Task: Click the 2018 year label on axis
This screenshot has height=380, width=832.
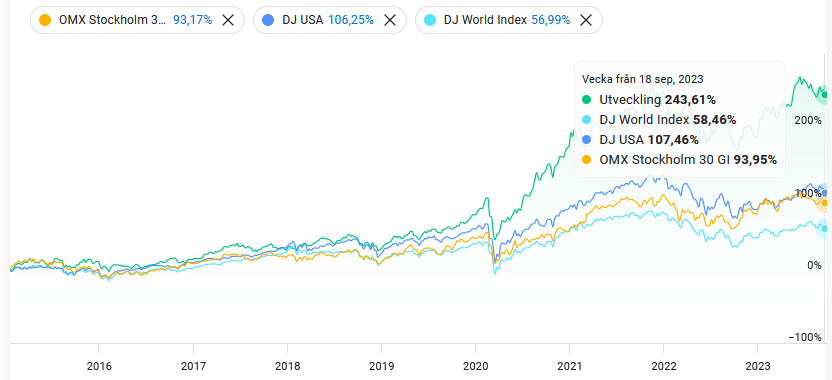Action: (x=287, y=366)
